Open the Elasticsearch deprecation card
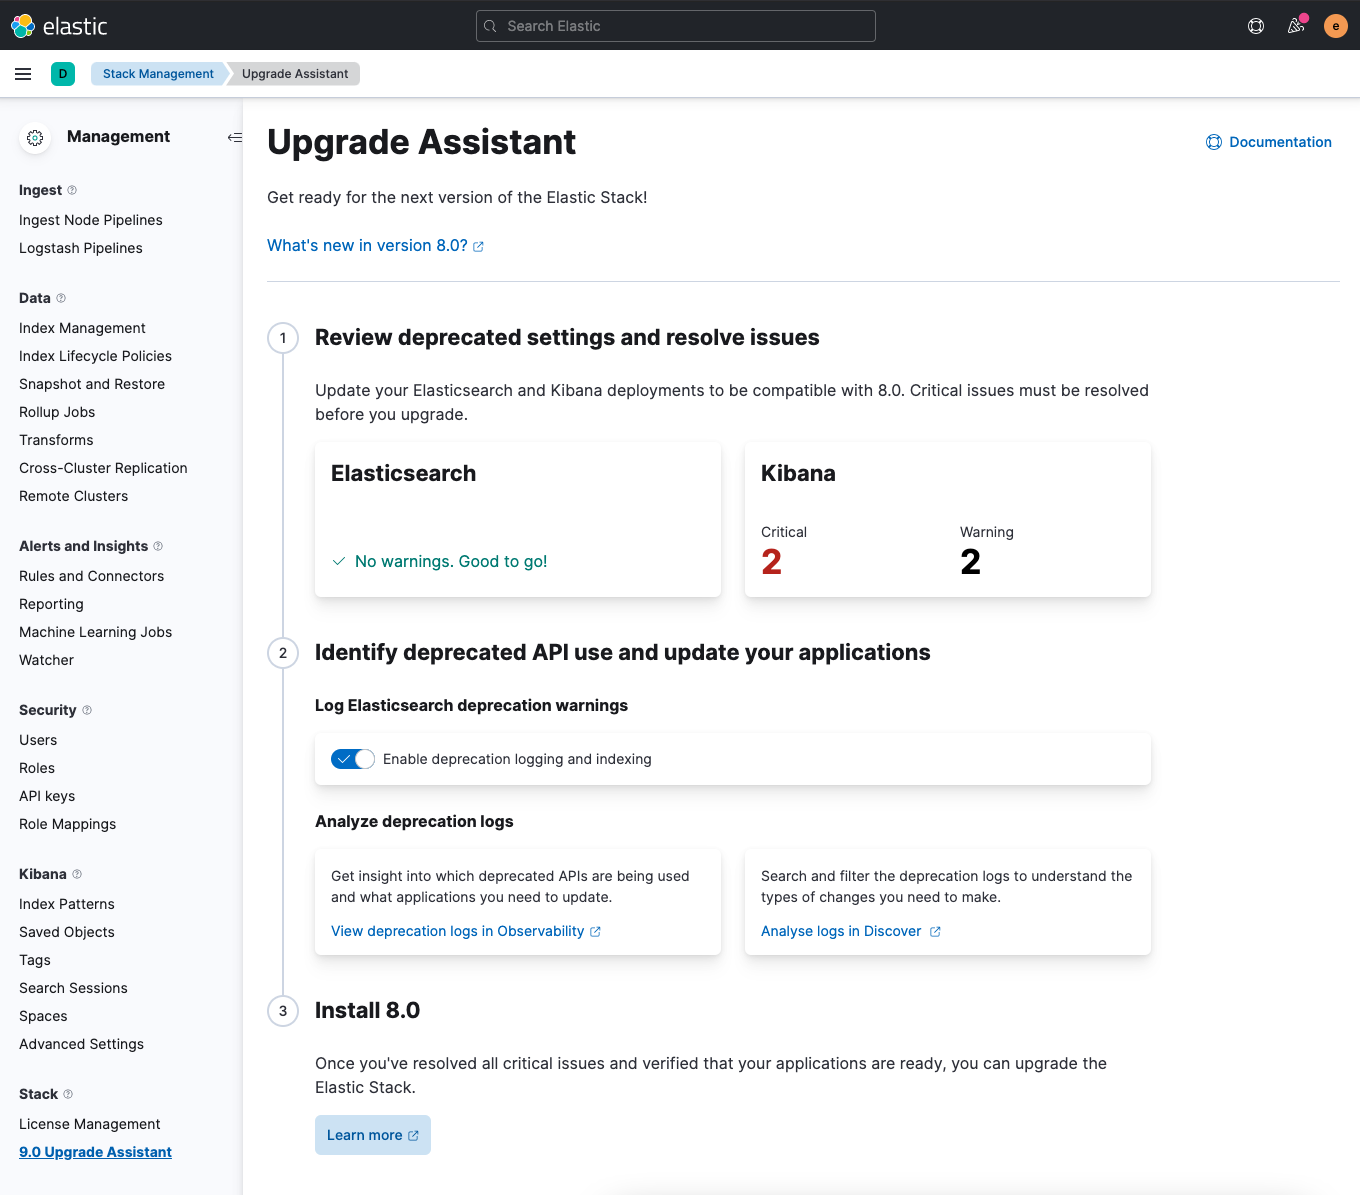The width and height of the screenshot is (1360, 1195). (x=518, y=520)
